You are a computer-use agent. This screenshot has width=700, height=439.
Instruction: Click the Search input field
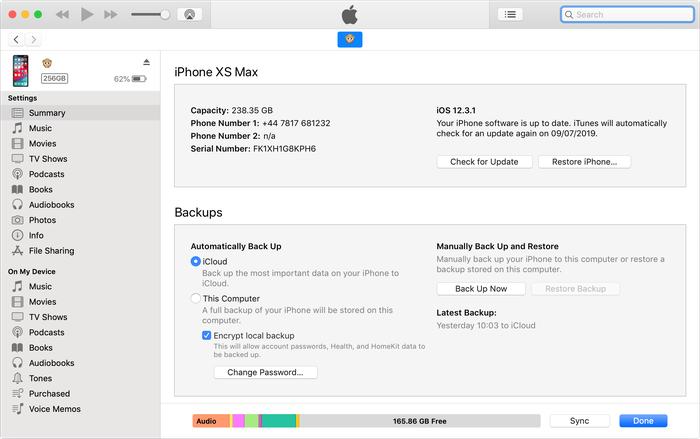point(627,15)
